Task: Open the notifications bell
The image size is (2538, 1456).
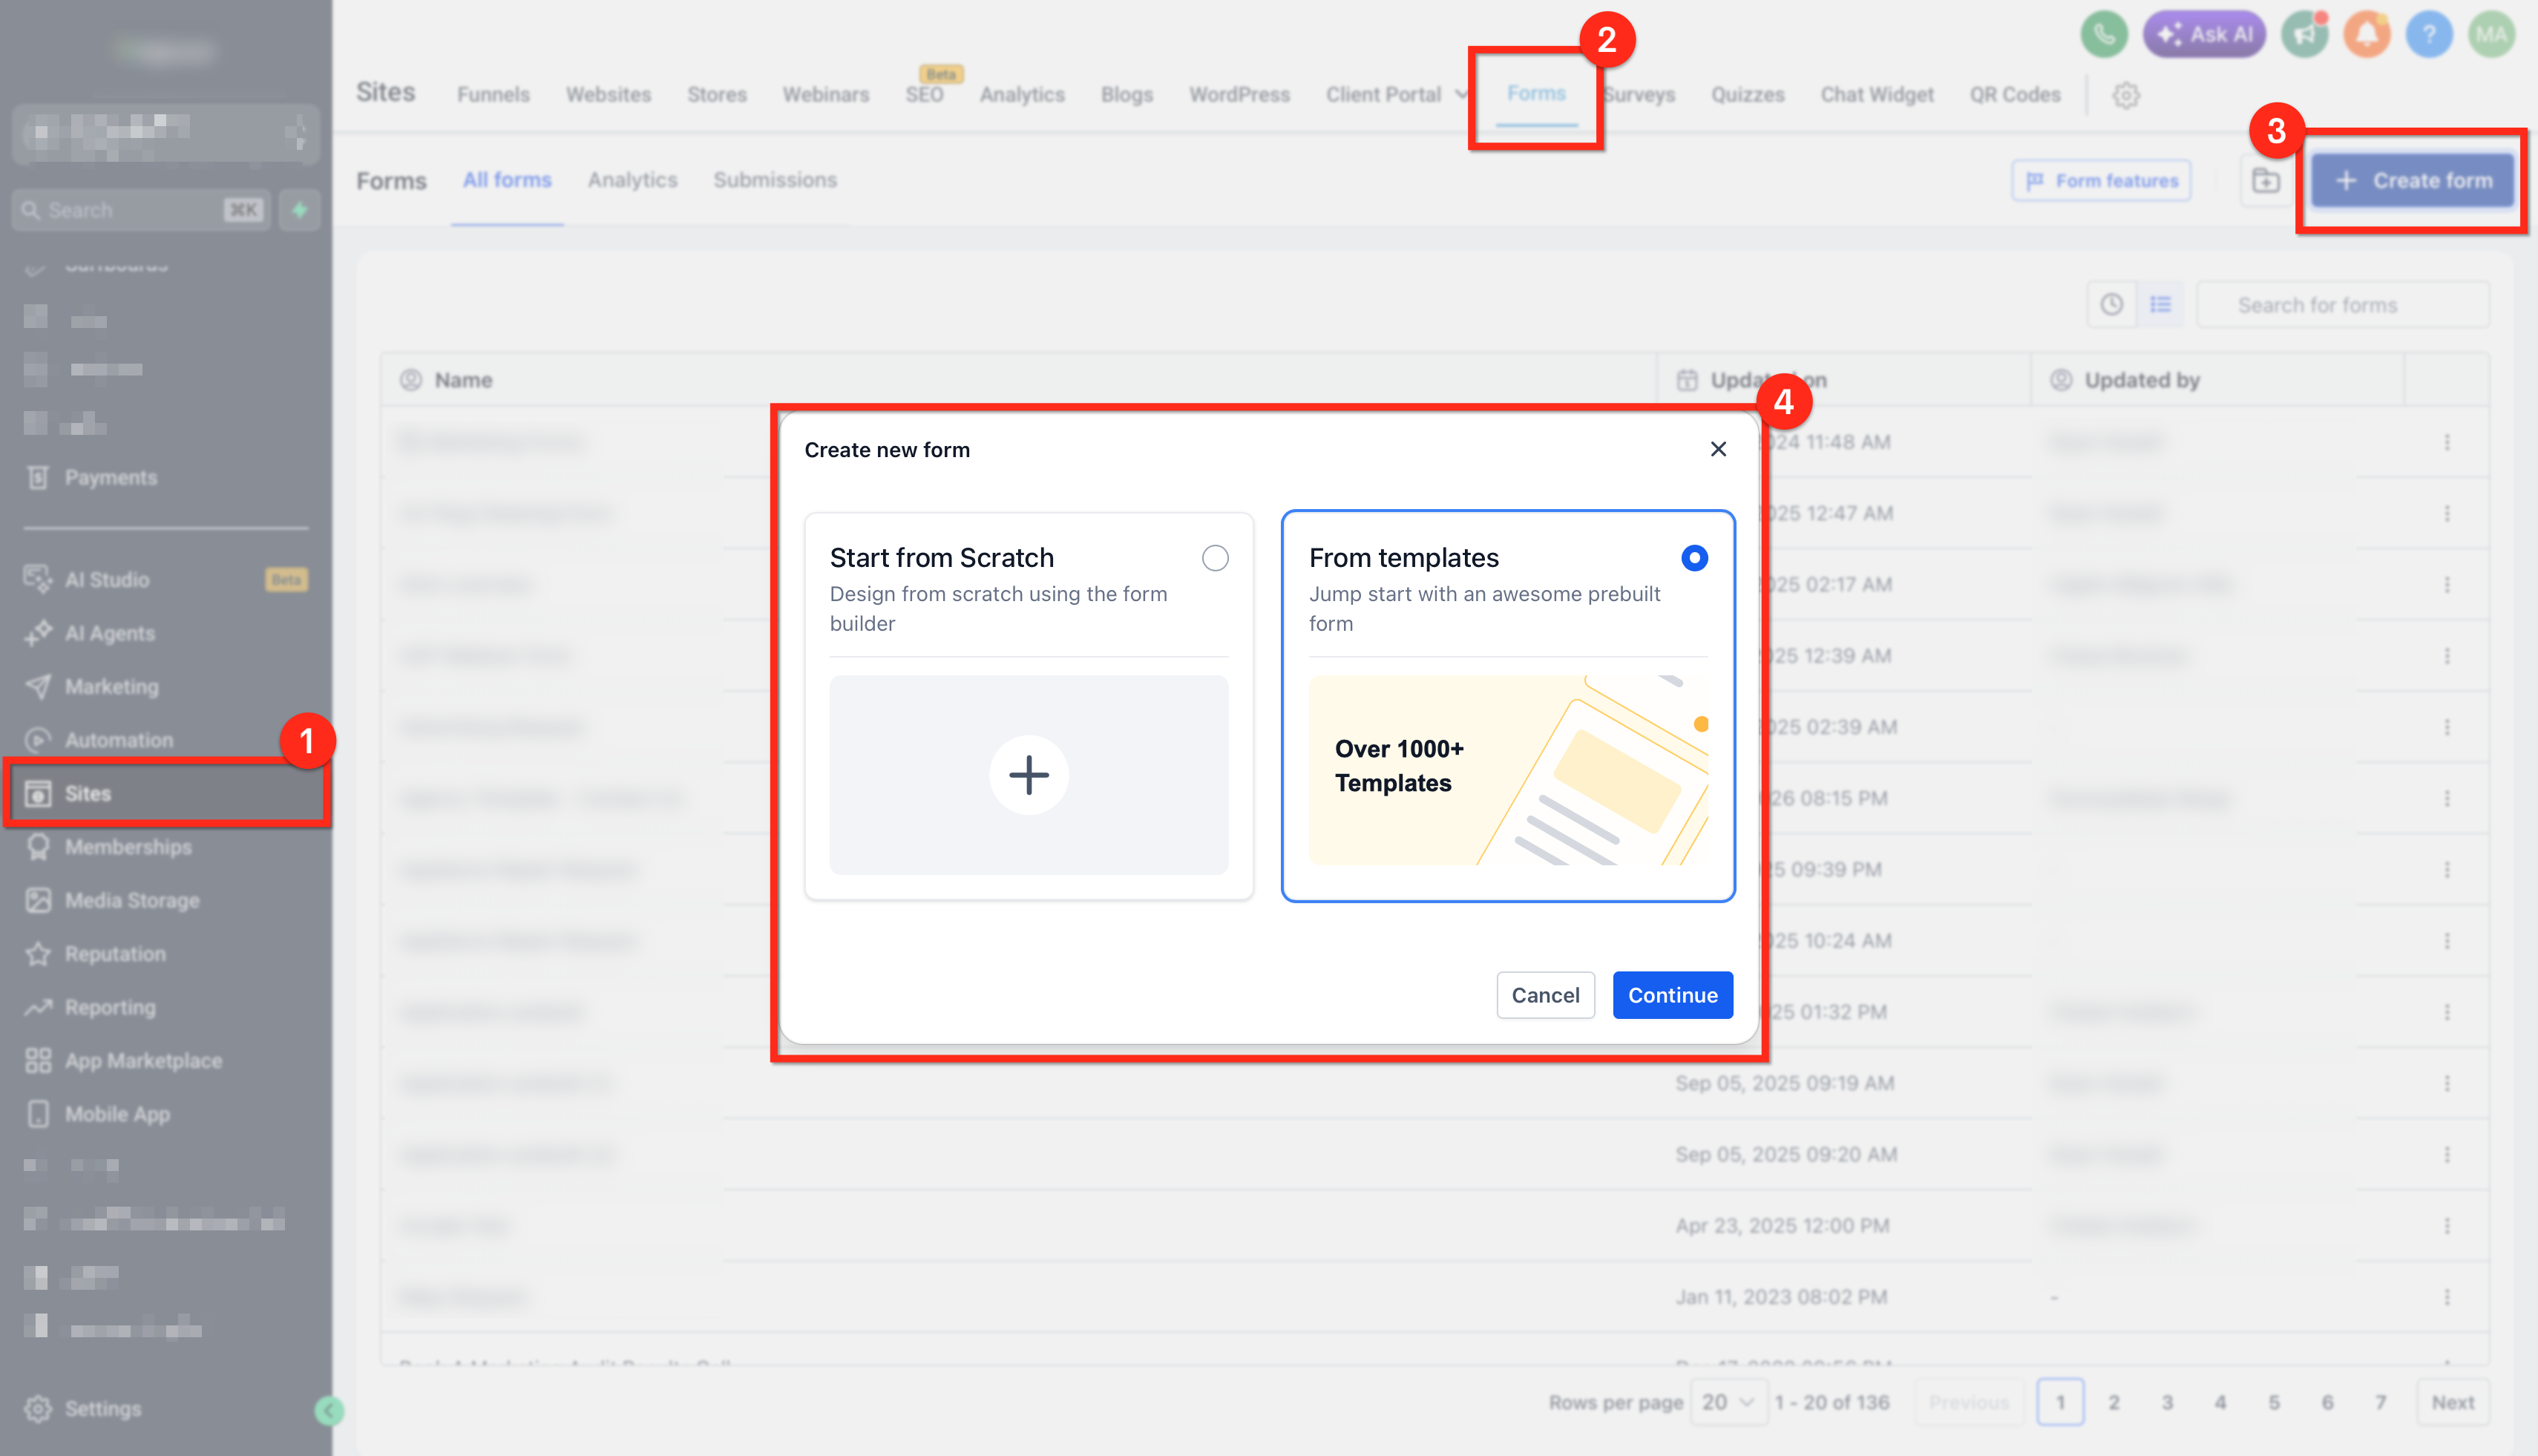Action: pyautogui.click(x=2367, y=35)
